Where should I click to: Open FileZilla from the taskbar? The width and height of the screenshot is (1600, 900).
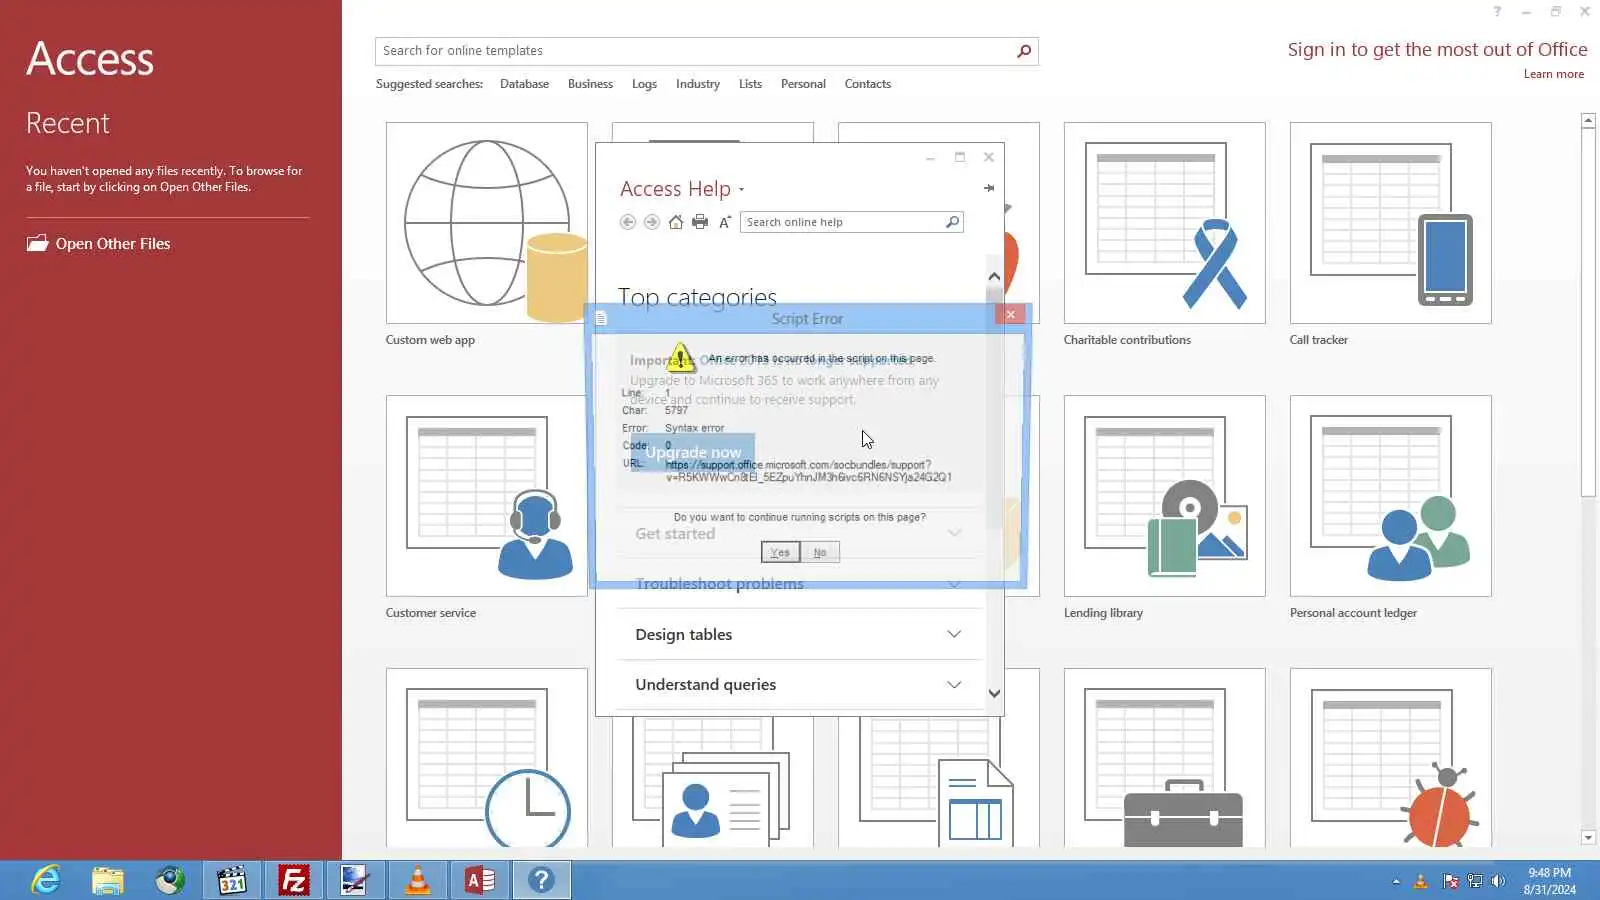[x=294, y=880]
